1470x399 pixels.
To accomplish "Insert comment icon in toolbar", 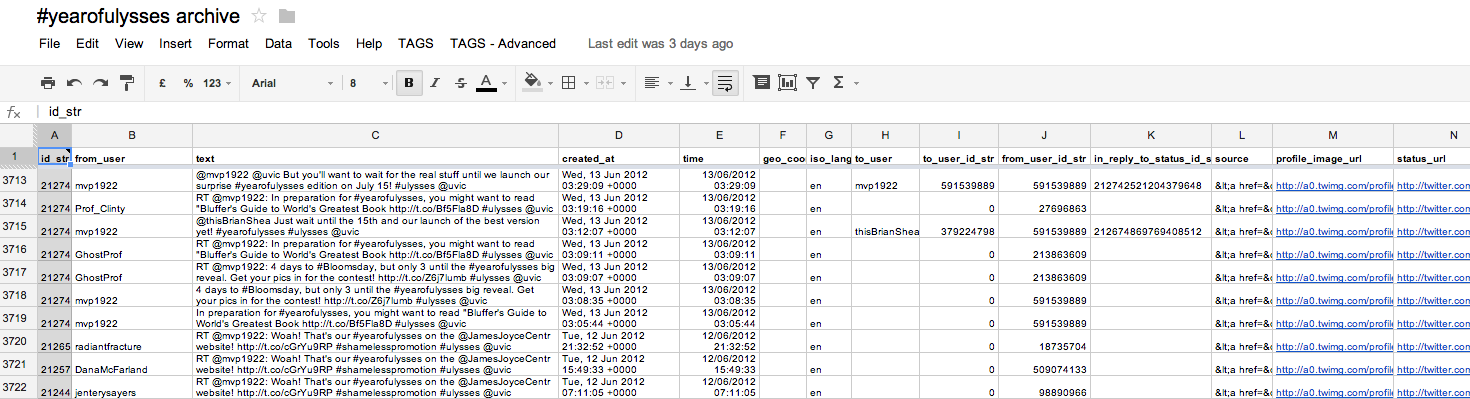I will click(762, 83).
